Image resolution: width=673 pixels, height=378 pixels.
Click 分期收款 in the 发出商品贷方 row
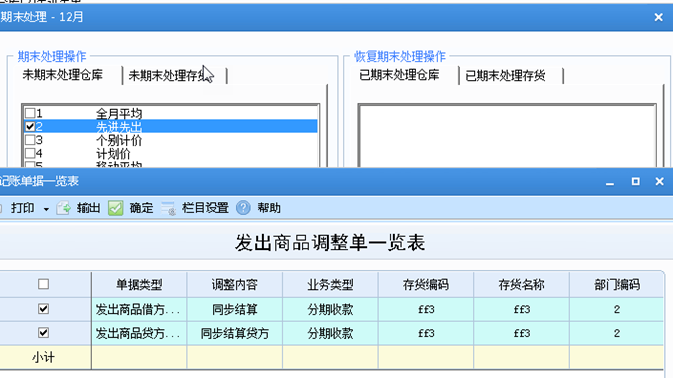click(330, 333)
